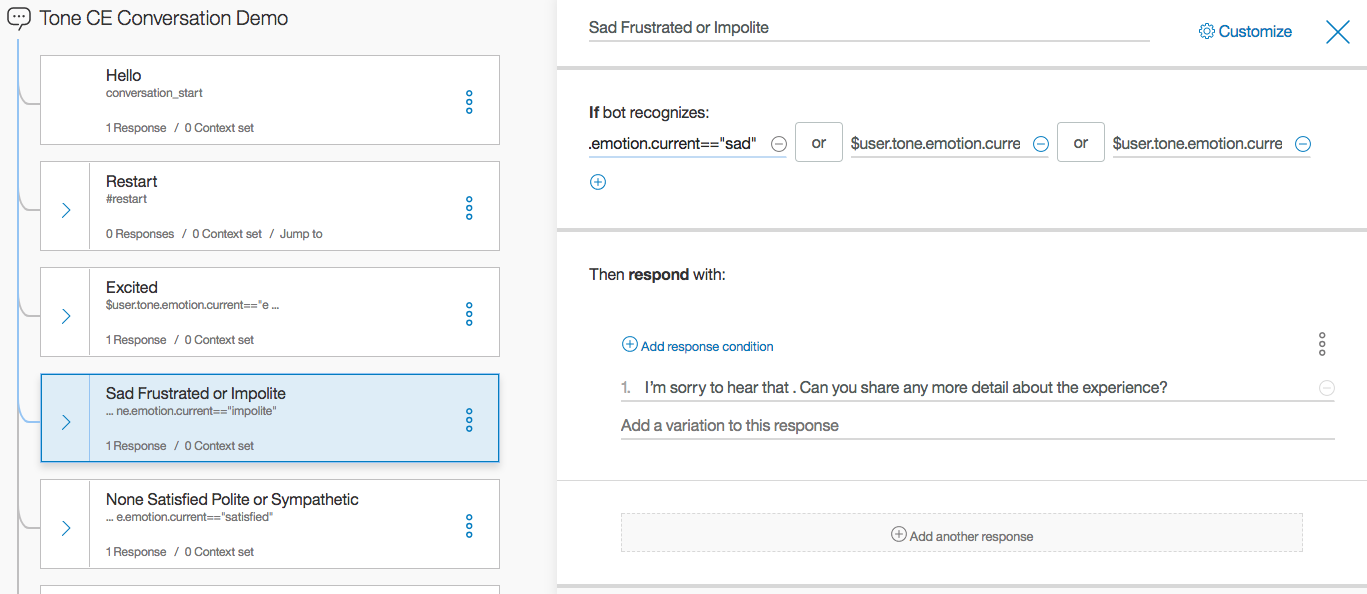Select the Hello dialog node

point(270,100)
